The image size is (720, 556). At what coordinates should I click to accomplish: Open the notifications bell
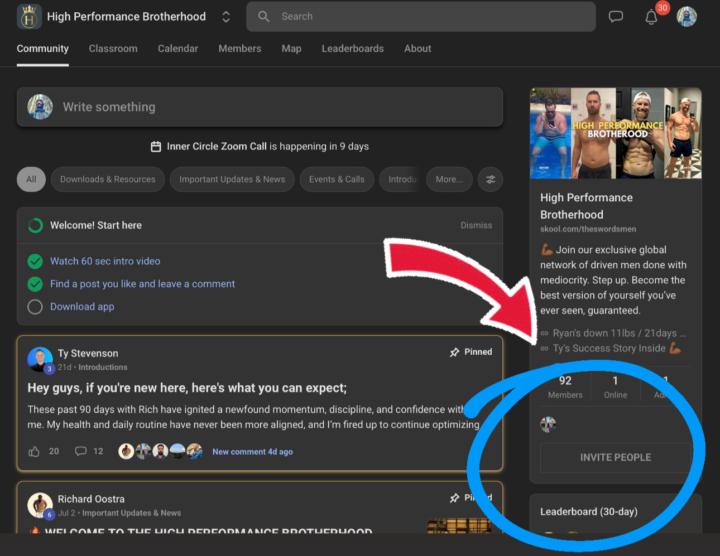[x=651, y=17]
